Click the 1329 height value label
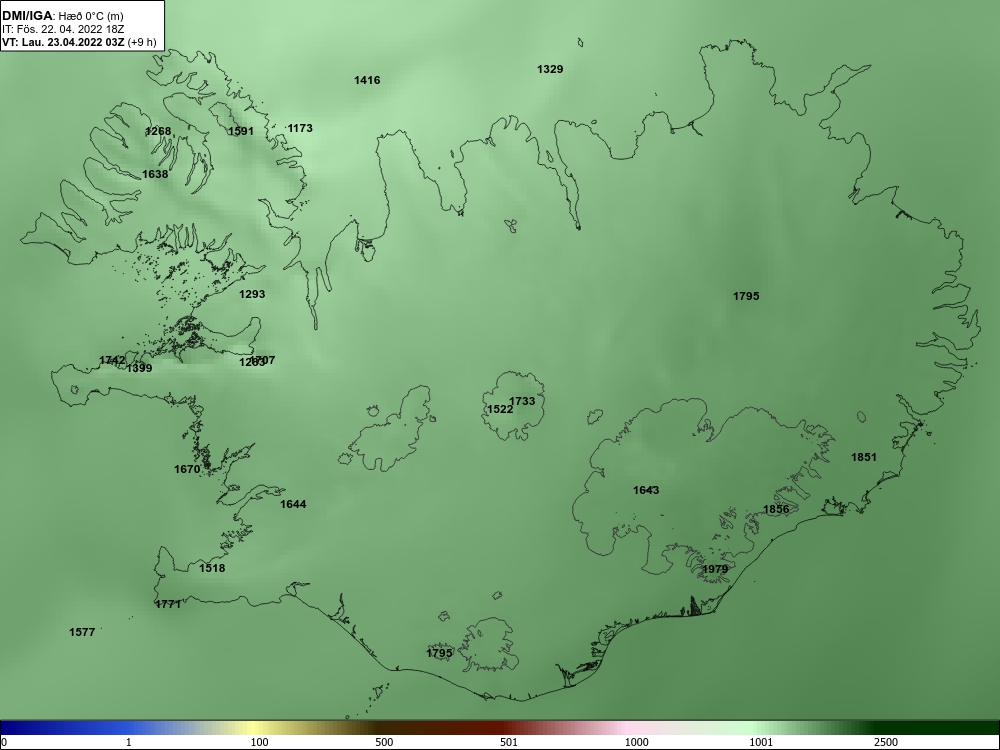1000x750 pixels. (x=550, y=70)
